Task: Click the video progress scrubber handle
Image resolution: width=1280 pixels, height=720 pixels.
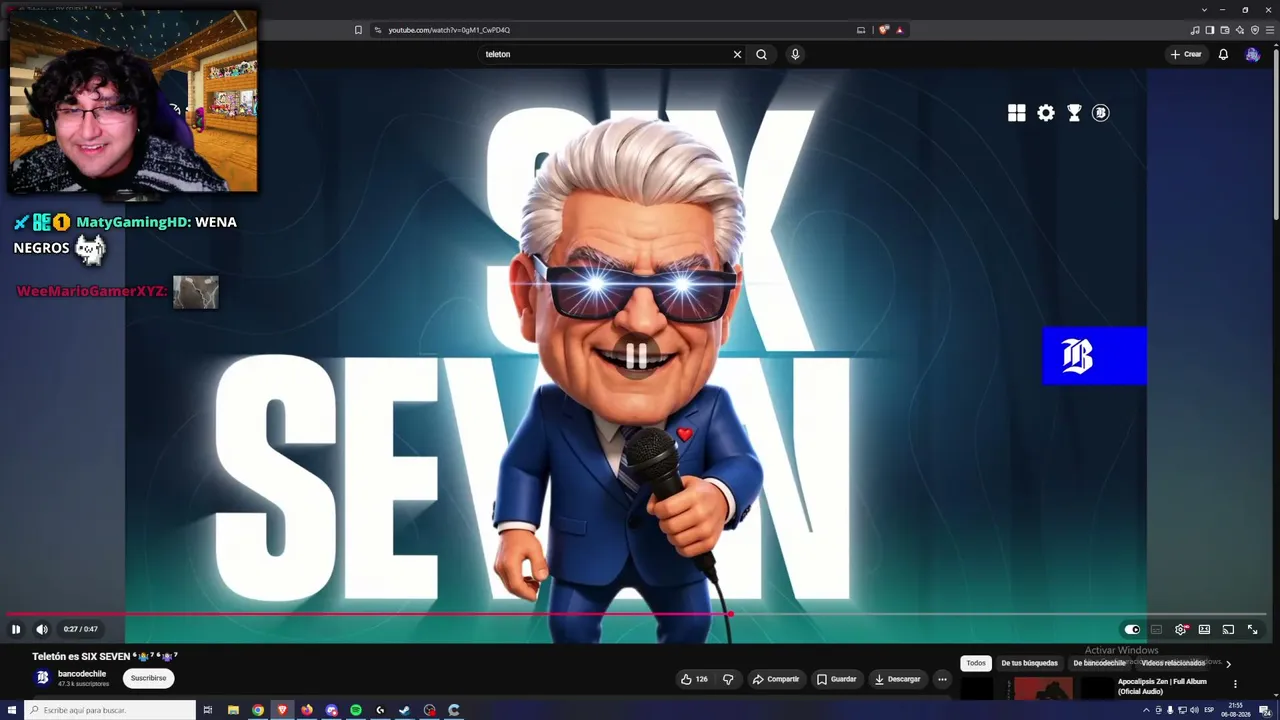Action: click(x=730, y=614)
